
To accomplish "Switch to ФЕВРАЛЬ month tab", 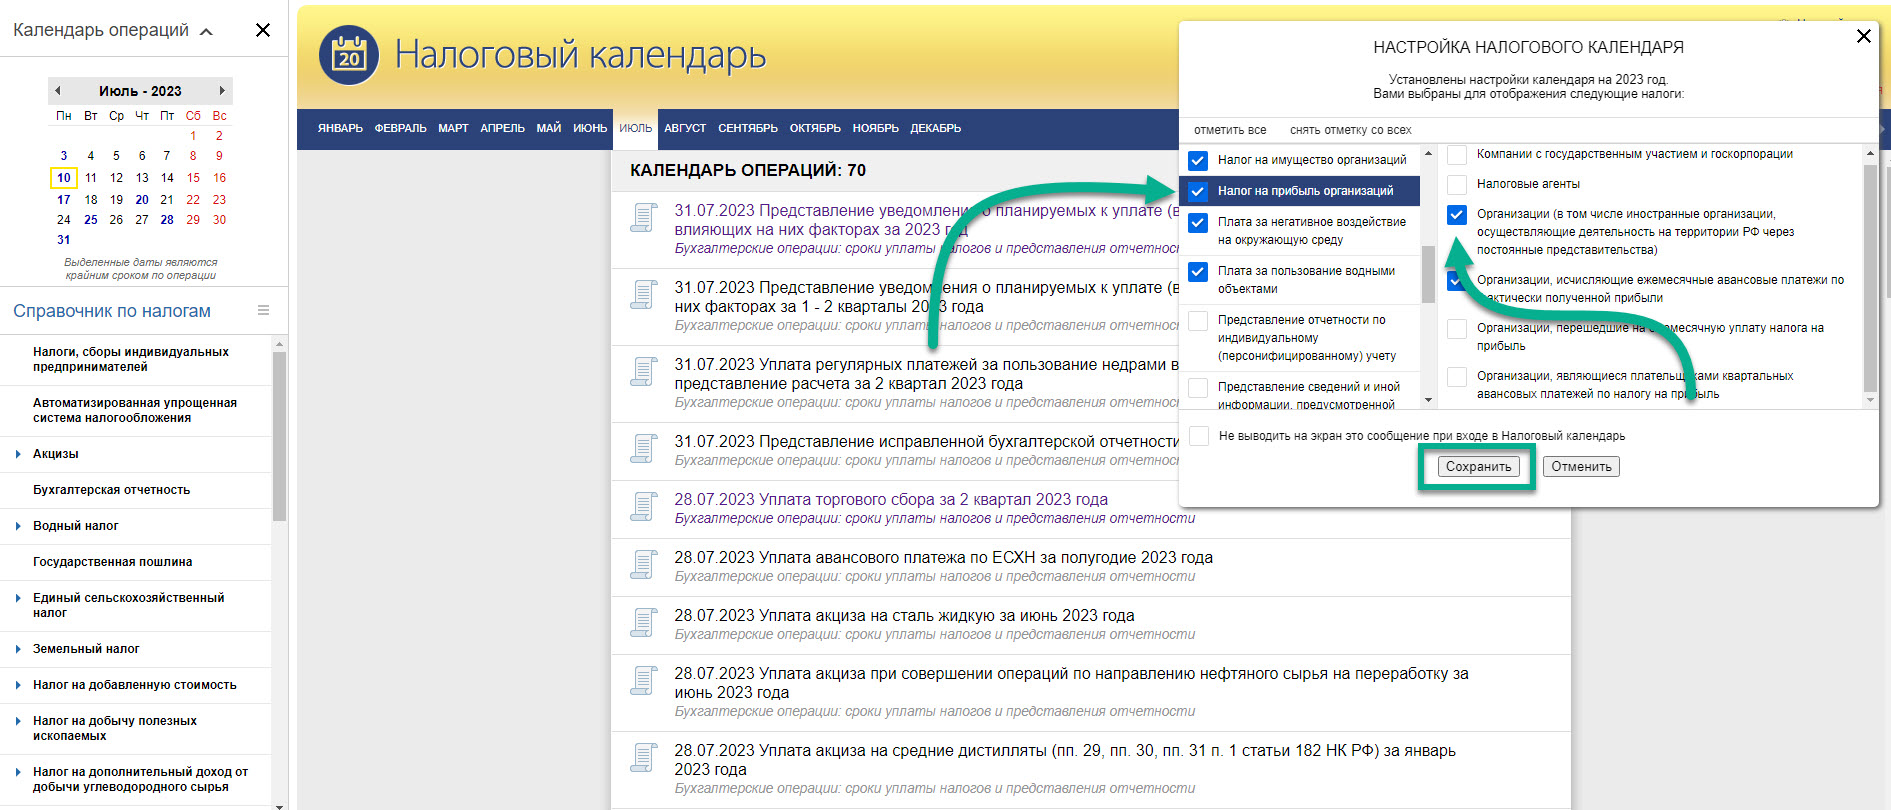I will pos(400,128).
